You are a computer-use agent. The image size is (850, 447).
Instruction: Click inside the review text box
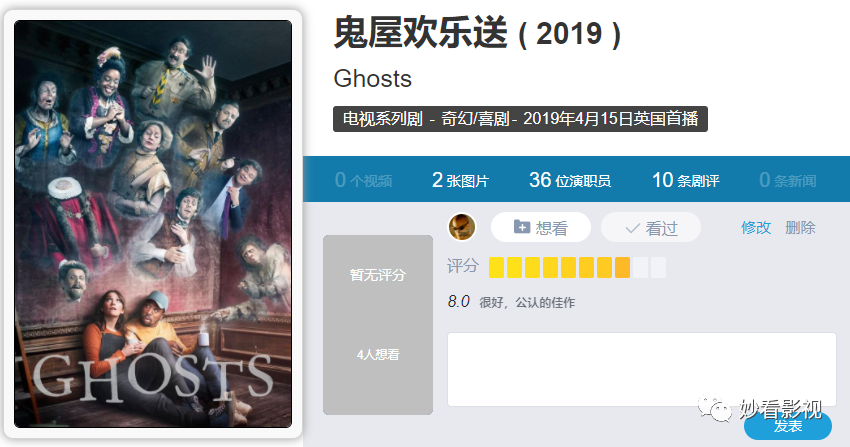tap(642, 370)
